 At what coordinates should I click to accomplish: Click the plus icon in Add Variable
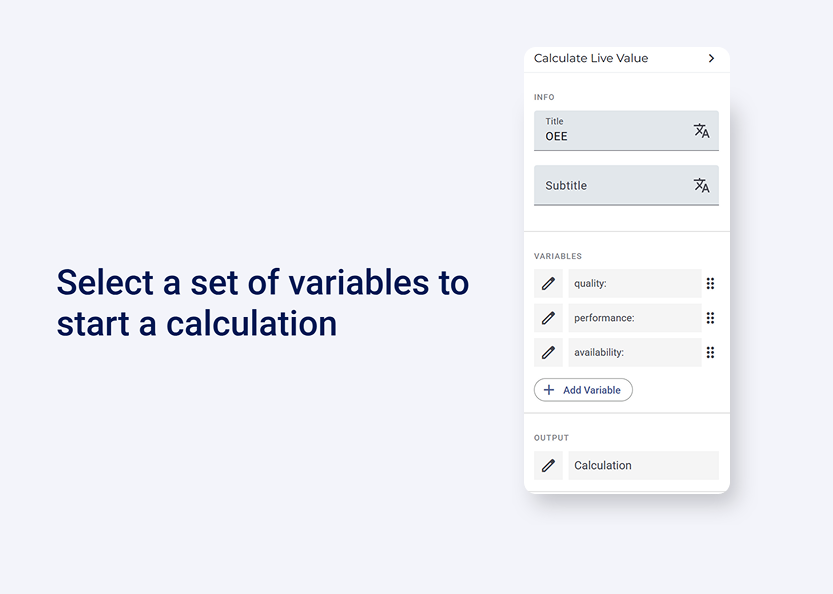click(x=549, y=390)
